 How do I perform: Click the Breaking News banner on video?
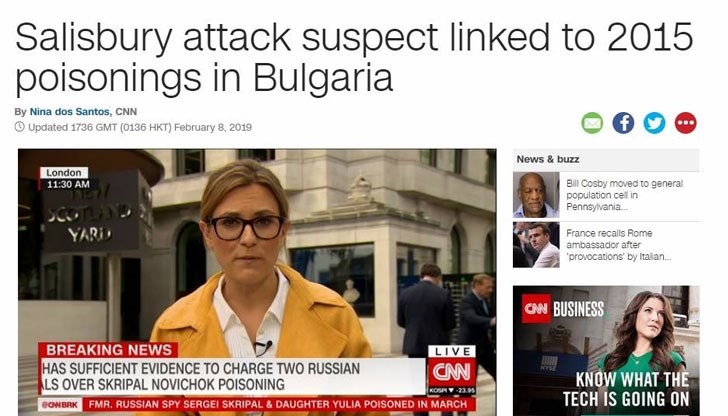click(108, 350)
